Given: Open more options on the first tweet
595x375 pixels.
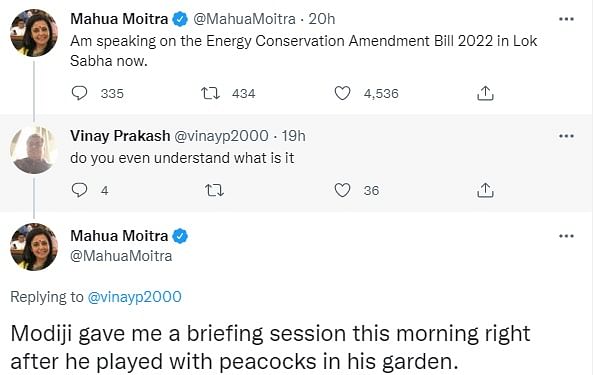Looking at the screenshot, I should pyautogui.click(x=566, y=19).
